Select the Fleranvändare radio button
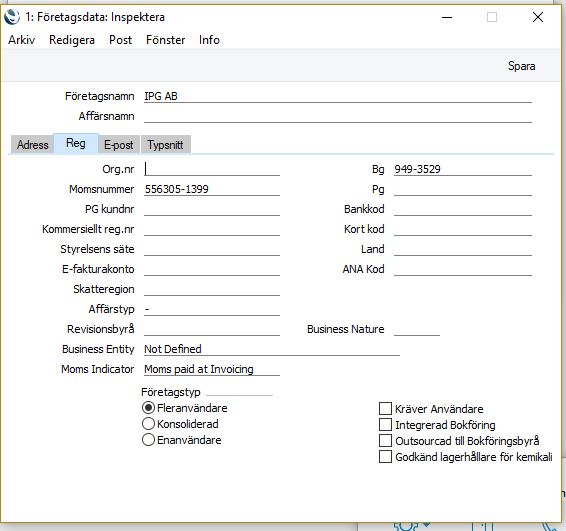566x531 pixels. point(148,408)
